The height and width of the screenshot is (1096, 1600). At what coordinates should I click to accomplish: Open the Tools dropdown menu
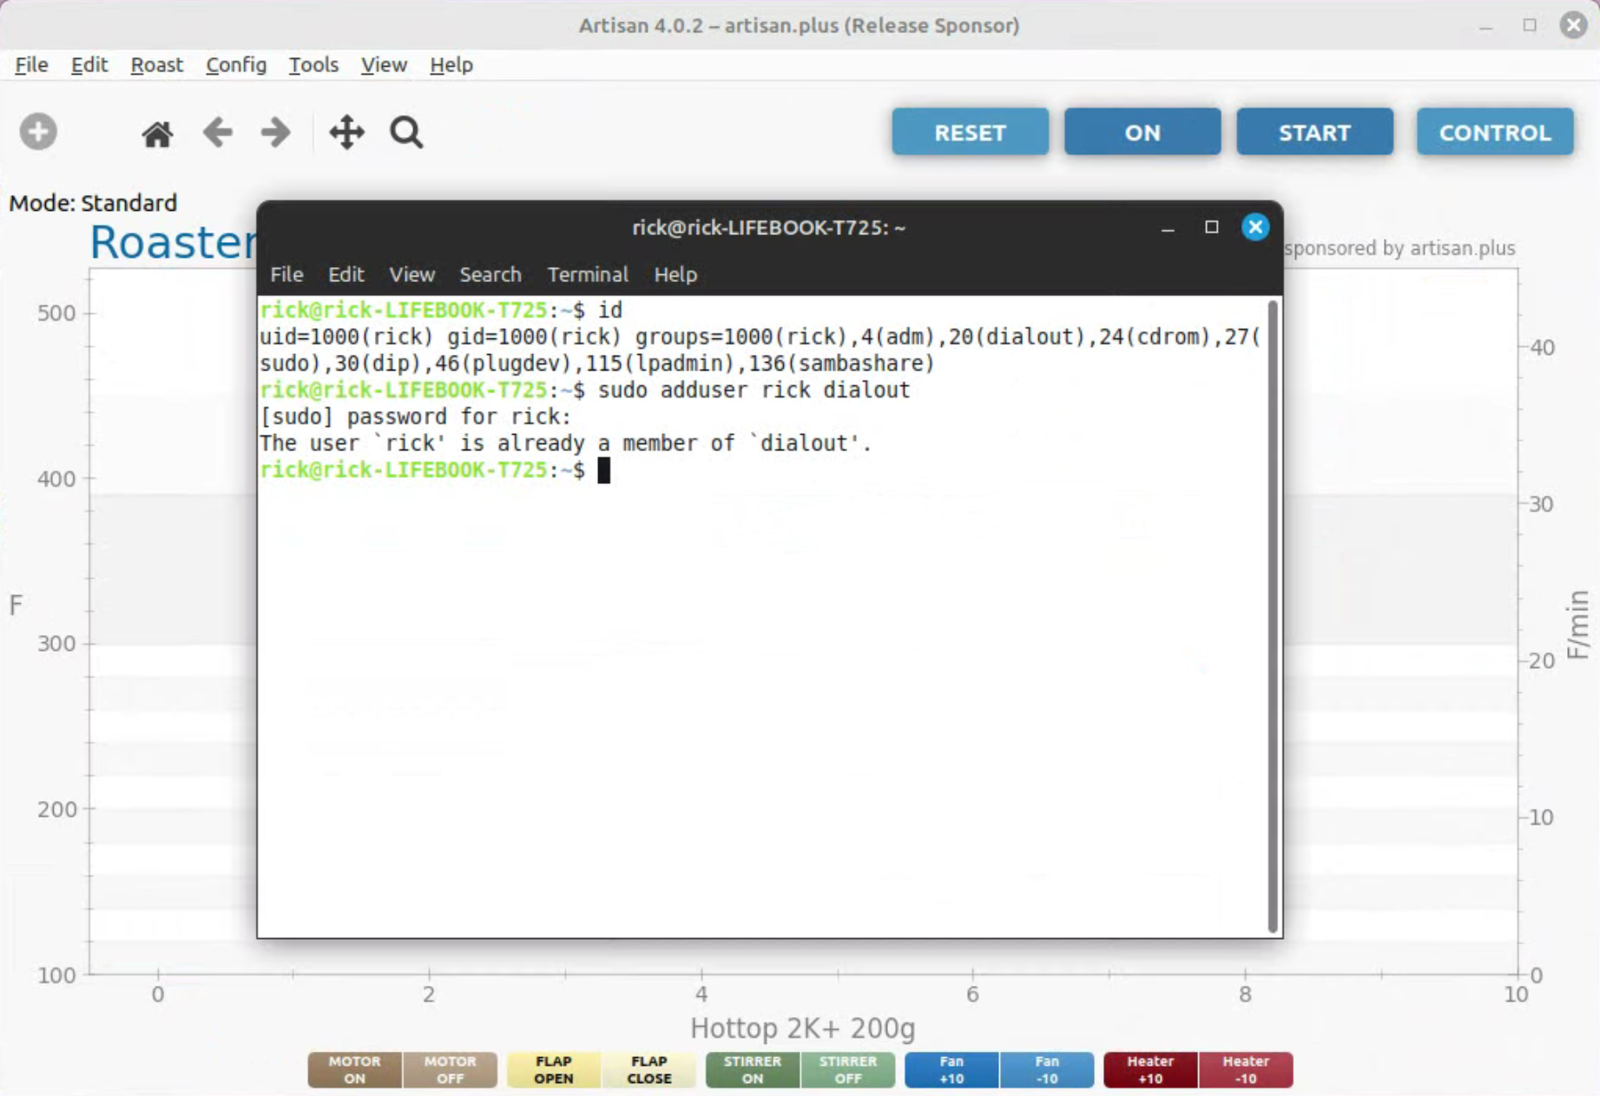tap(314, 65)
